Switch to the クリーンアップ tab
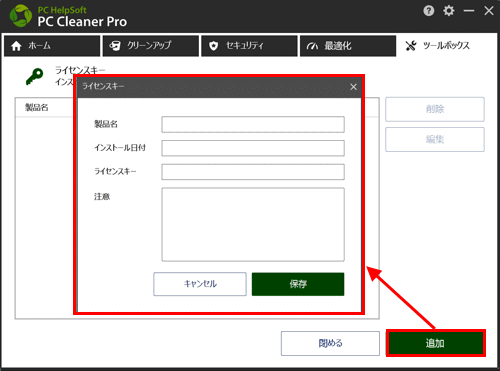Screen dimensions: 500x371 [151, 46]
